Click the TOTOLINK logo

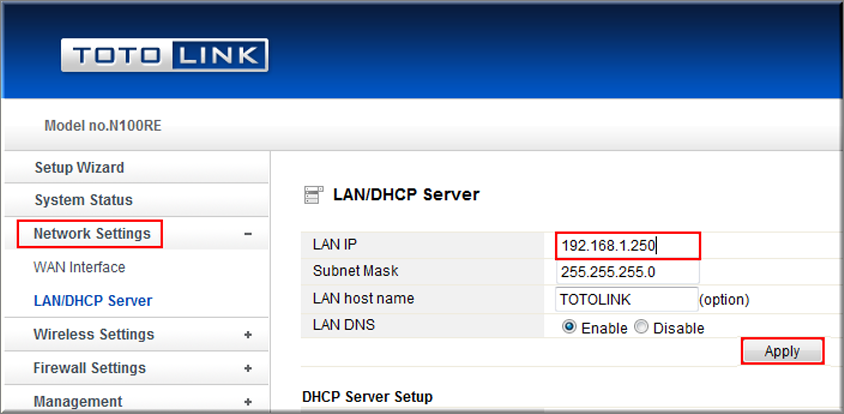pyautogui.click(x=164, y=55)
